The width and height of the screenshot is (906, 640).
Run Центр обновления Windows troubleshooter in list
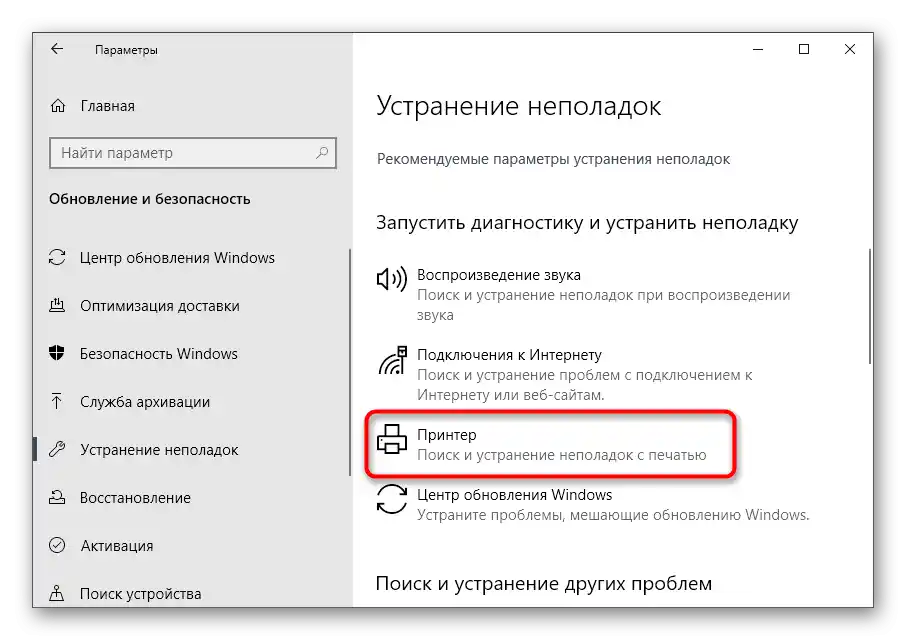593,504
